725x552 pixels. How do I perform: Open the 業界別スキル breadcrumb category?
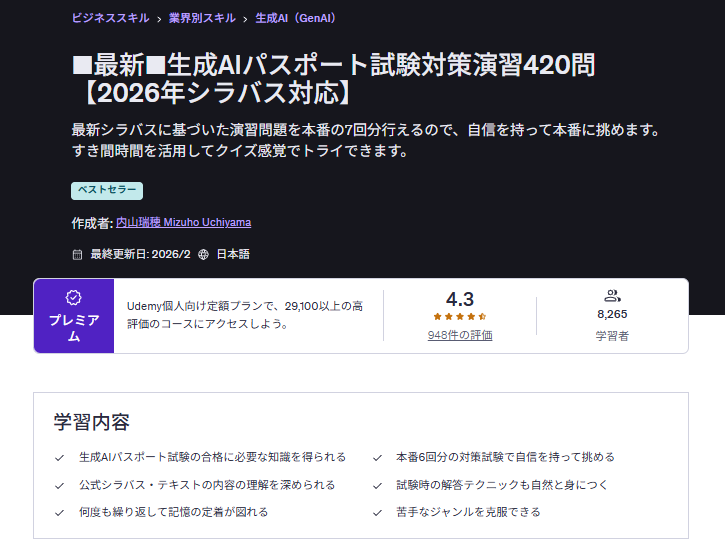point(202,18)
